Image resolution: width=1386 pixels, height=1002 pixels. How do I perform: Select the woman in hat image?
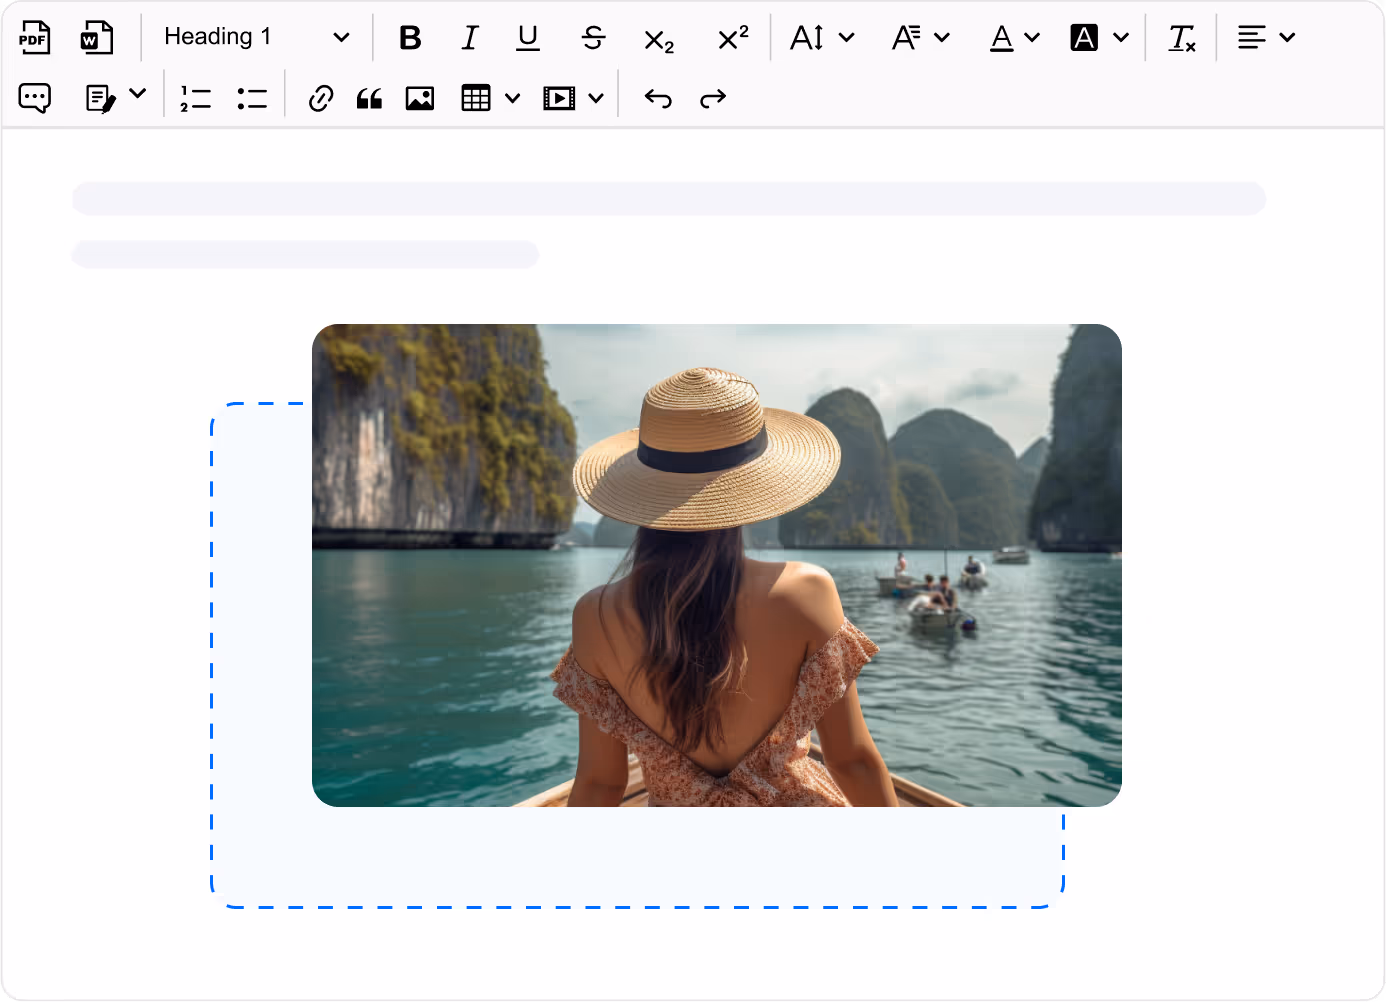[x=716, y=565]
